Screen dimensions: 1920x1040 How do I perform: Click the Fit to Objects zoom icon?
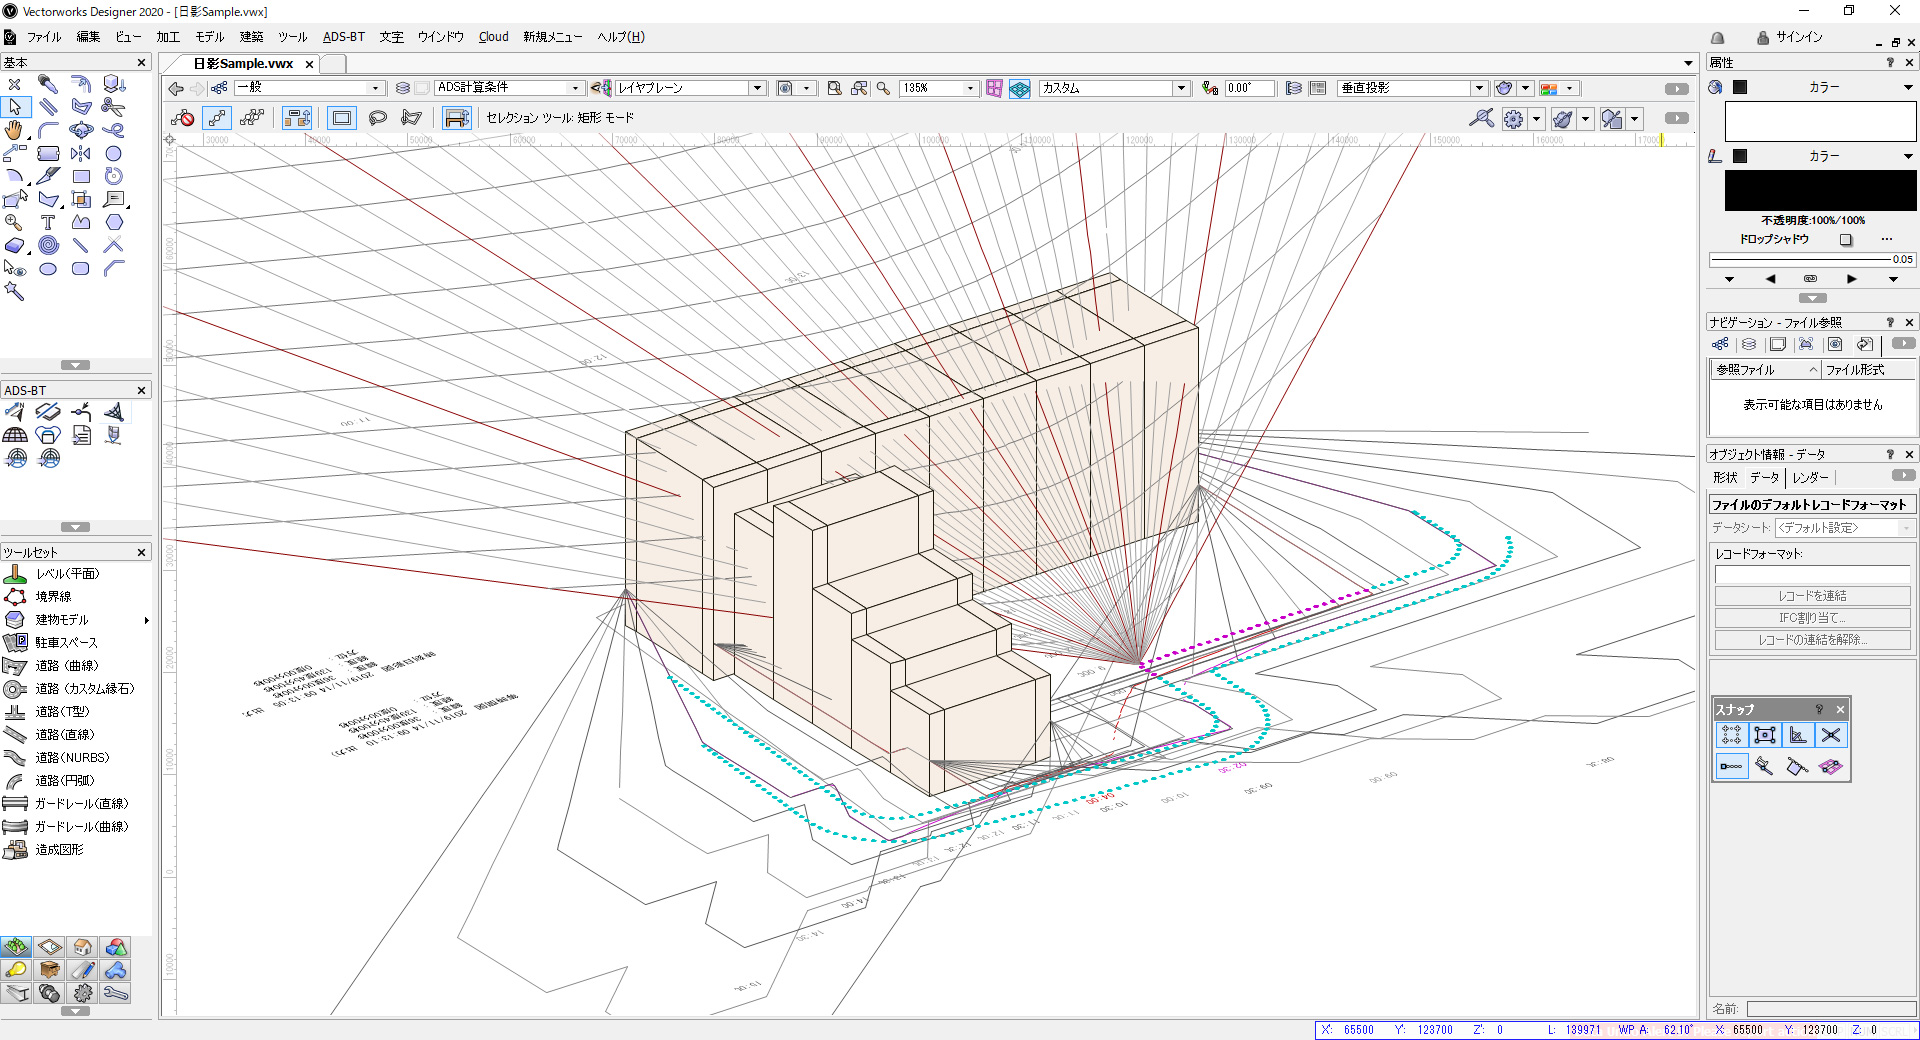click(x=859, y=88)
